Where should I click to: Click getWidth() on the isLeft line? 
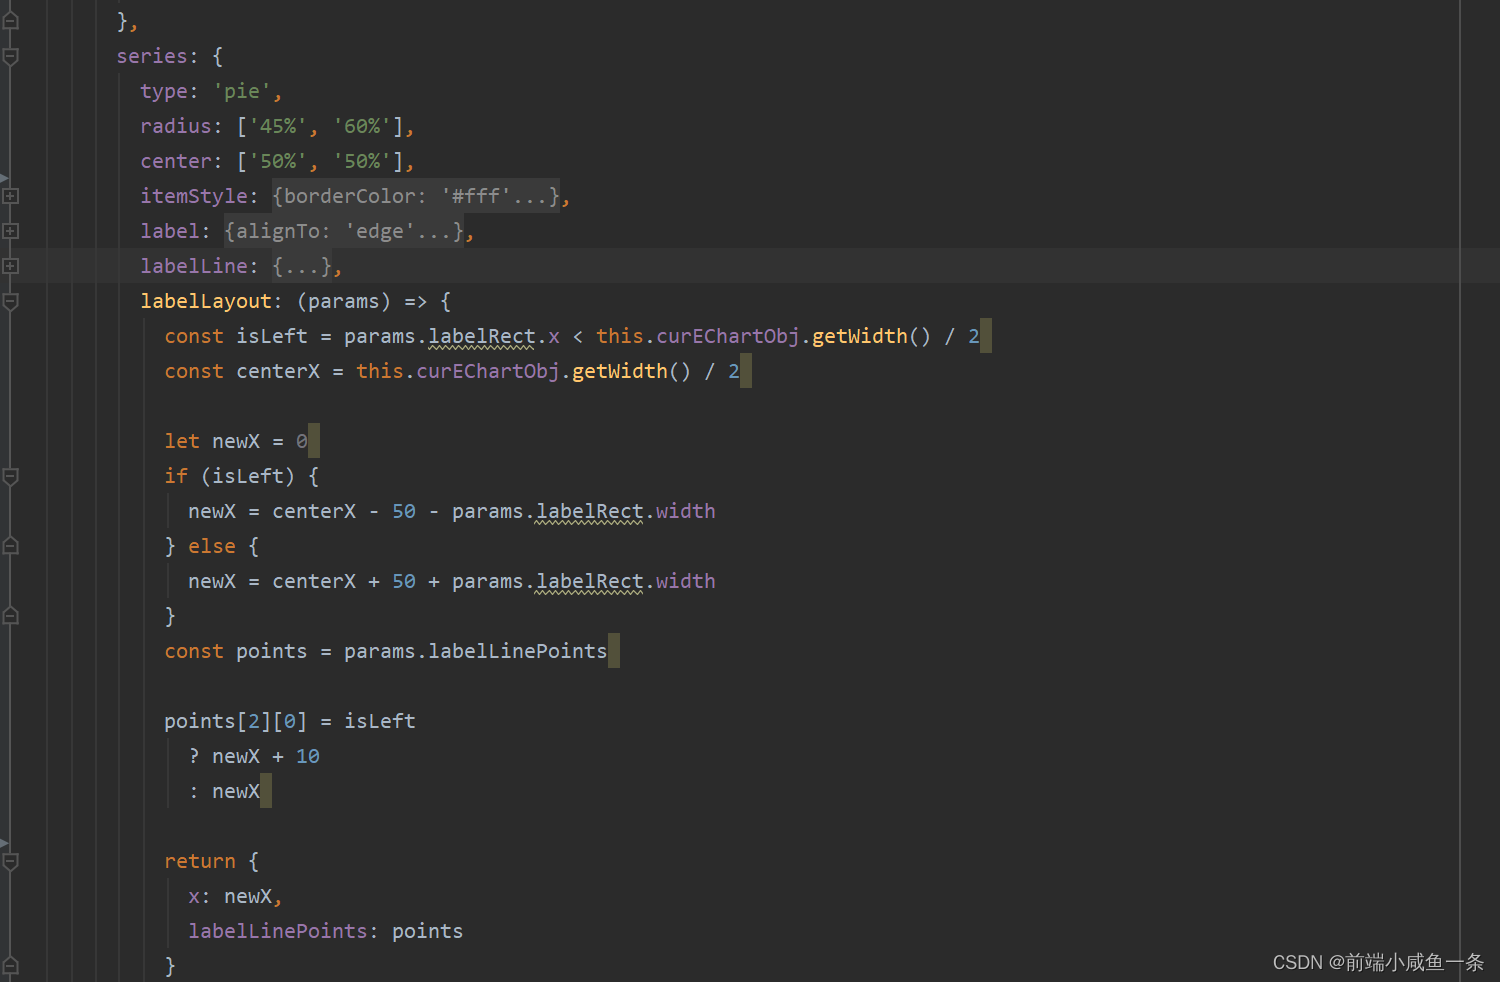(872, 336)
